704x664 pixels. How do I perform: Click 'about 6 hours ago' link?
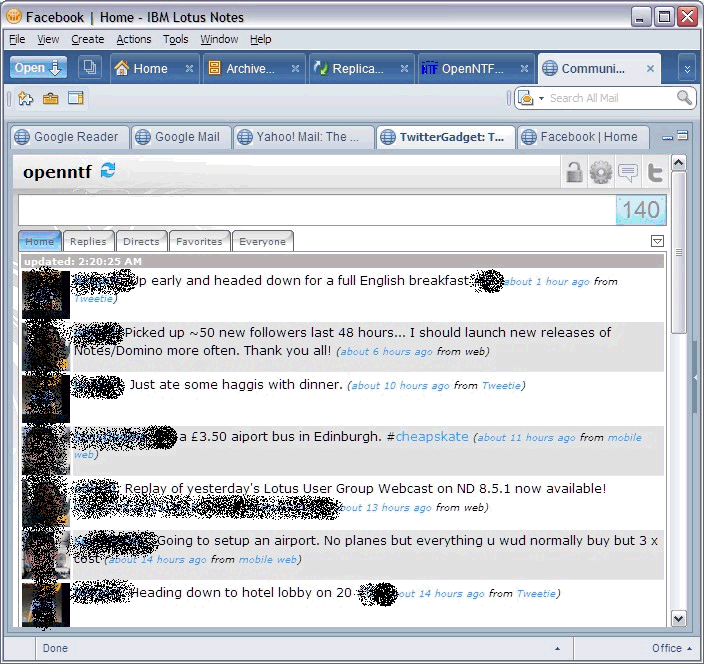coord(386,352)
